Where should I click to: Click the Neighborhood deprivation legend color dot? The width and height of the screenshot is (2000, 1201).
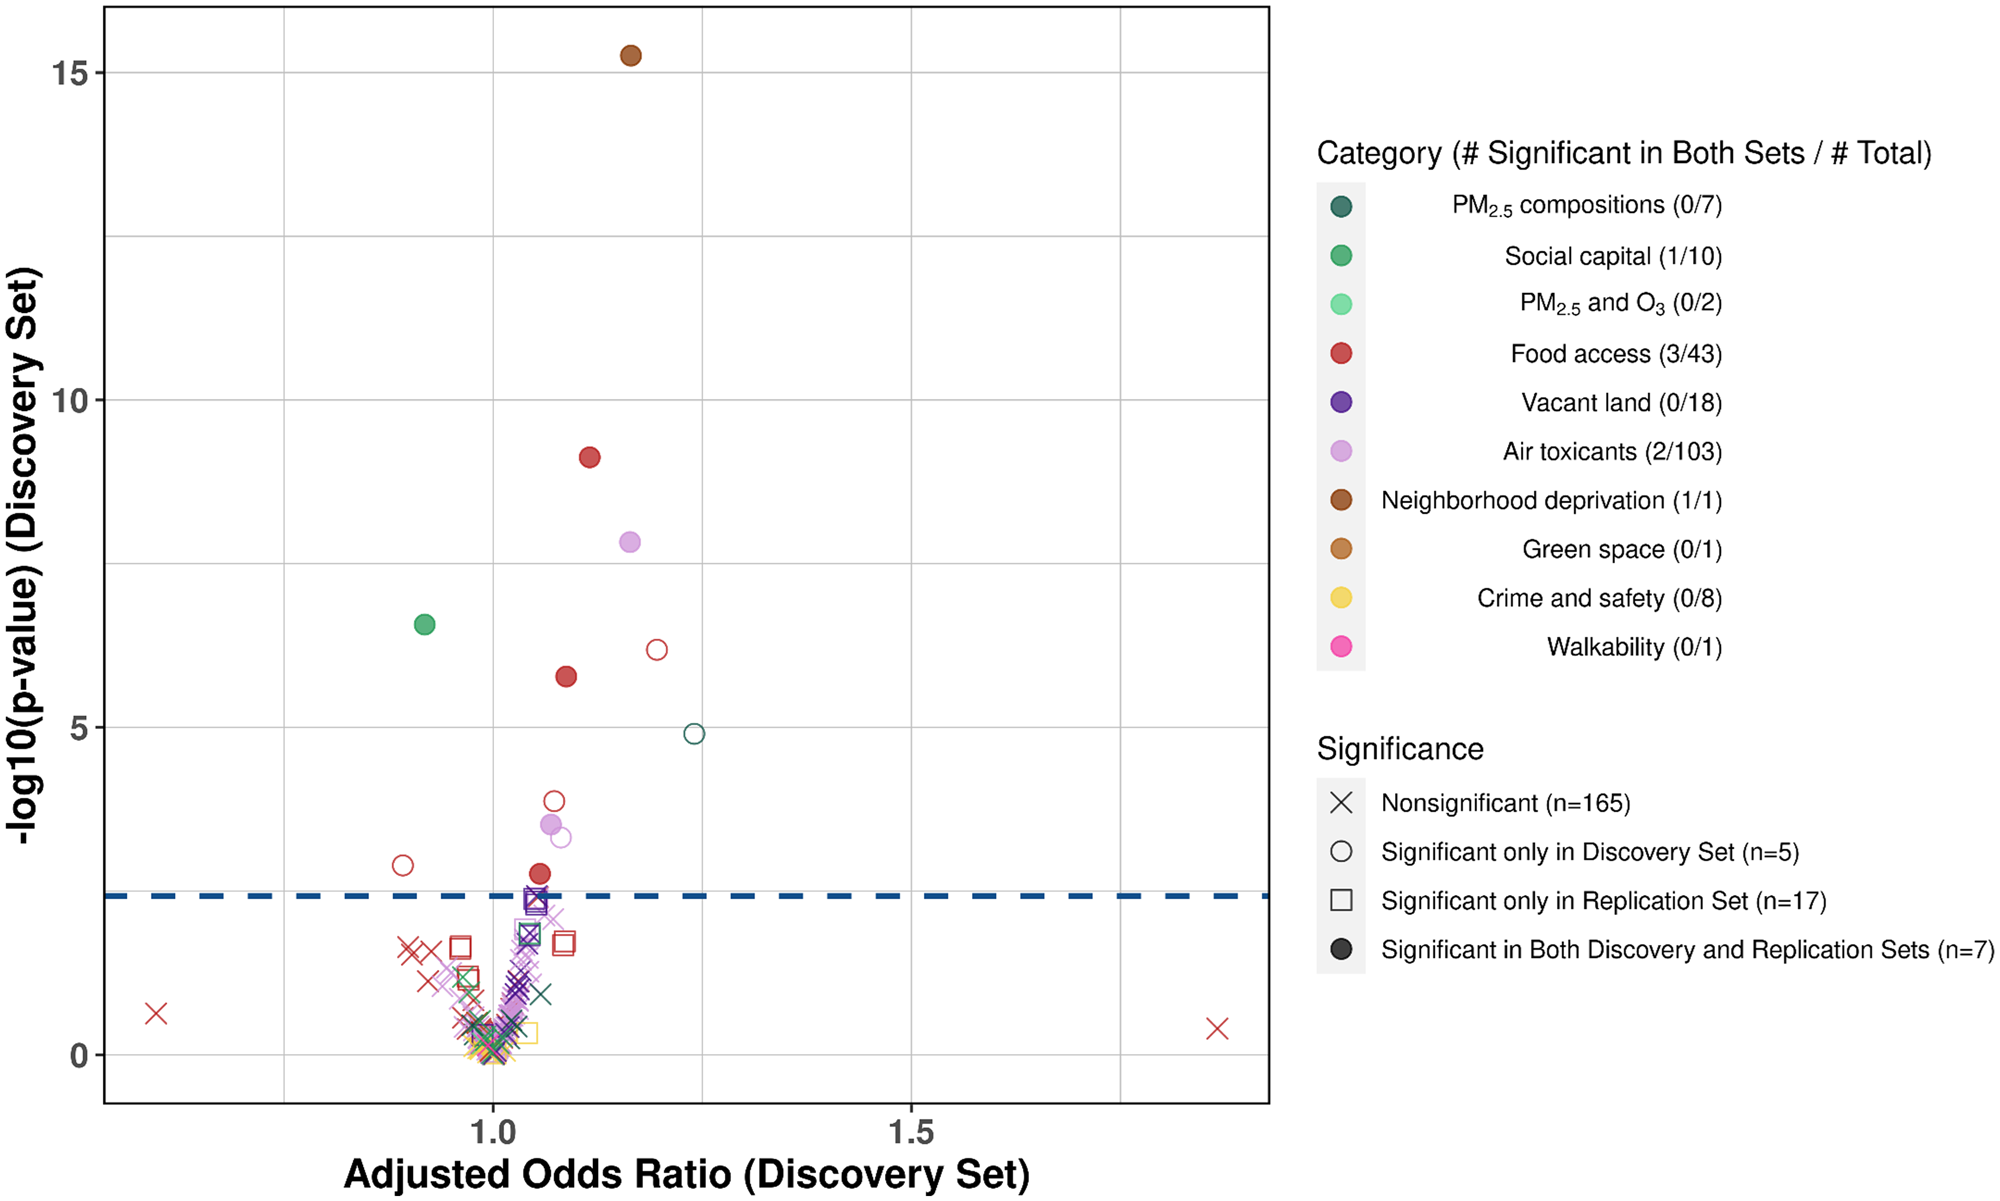[1341, 500]
